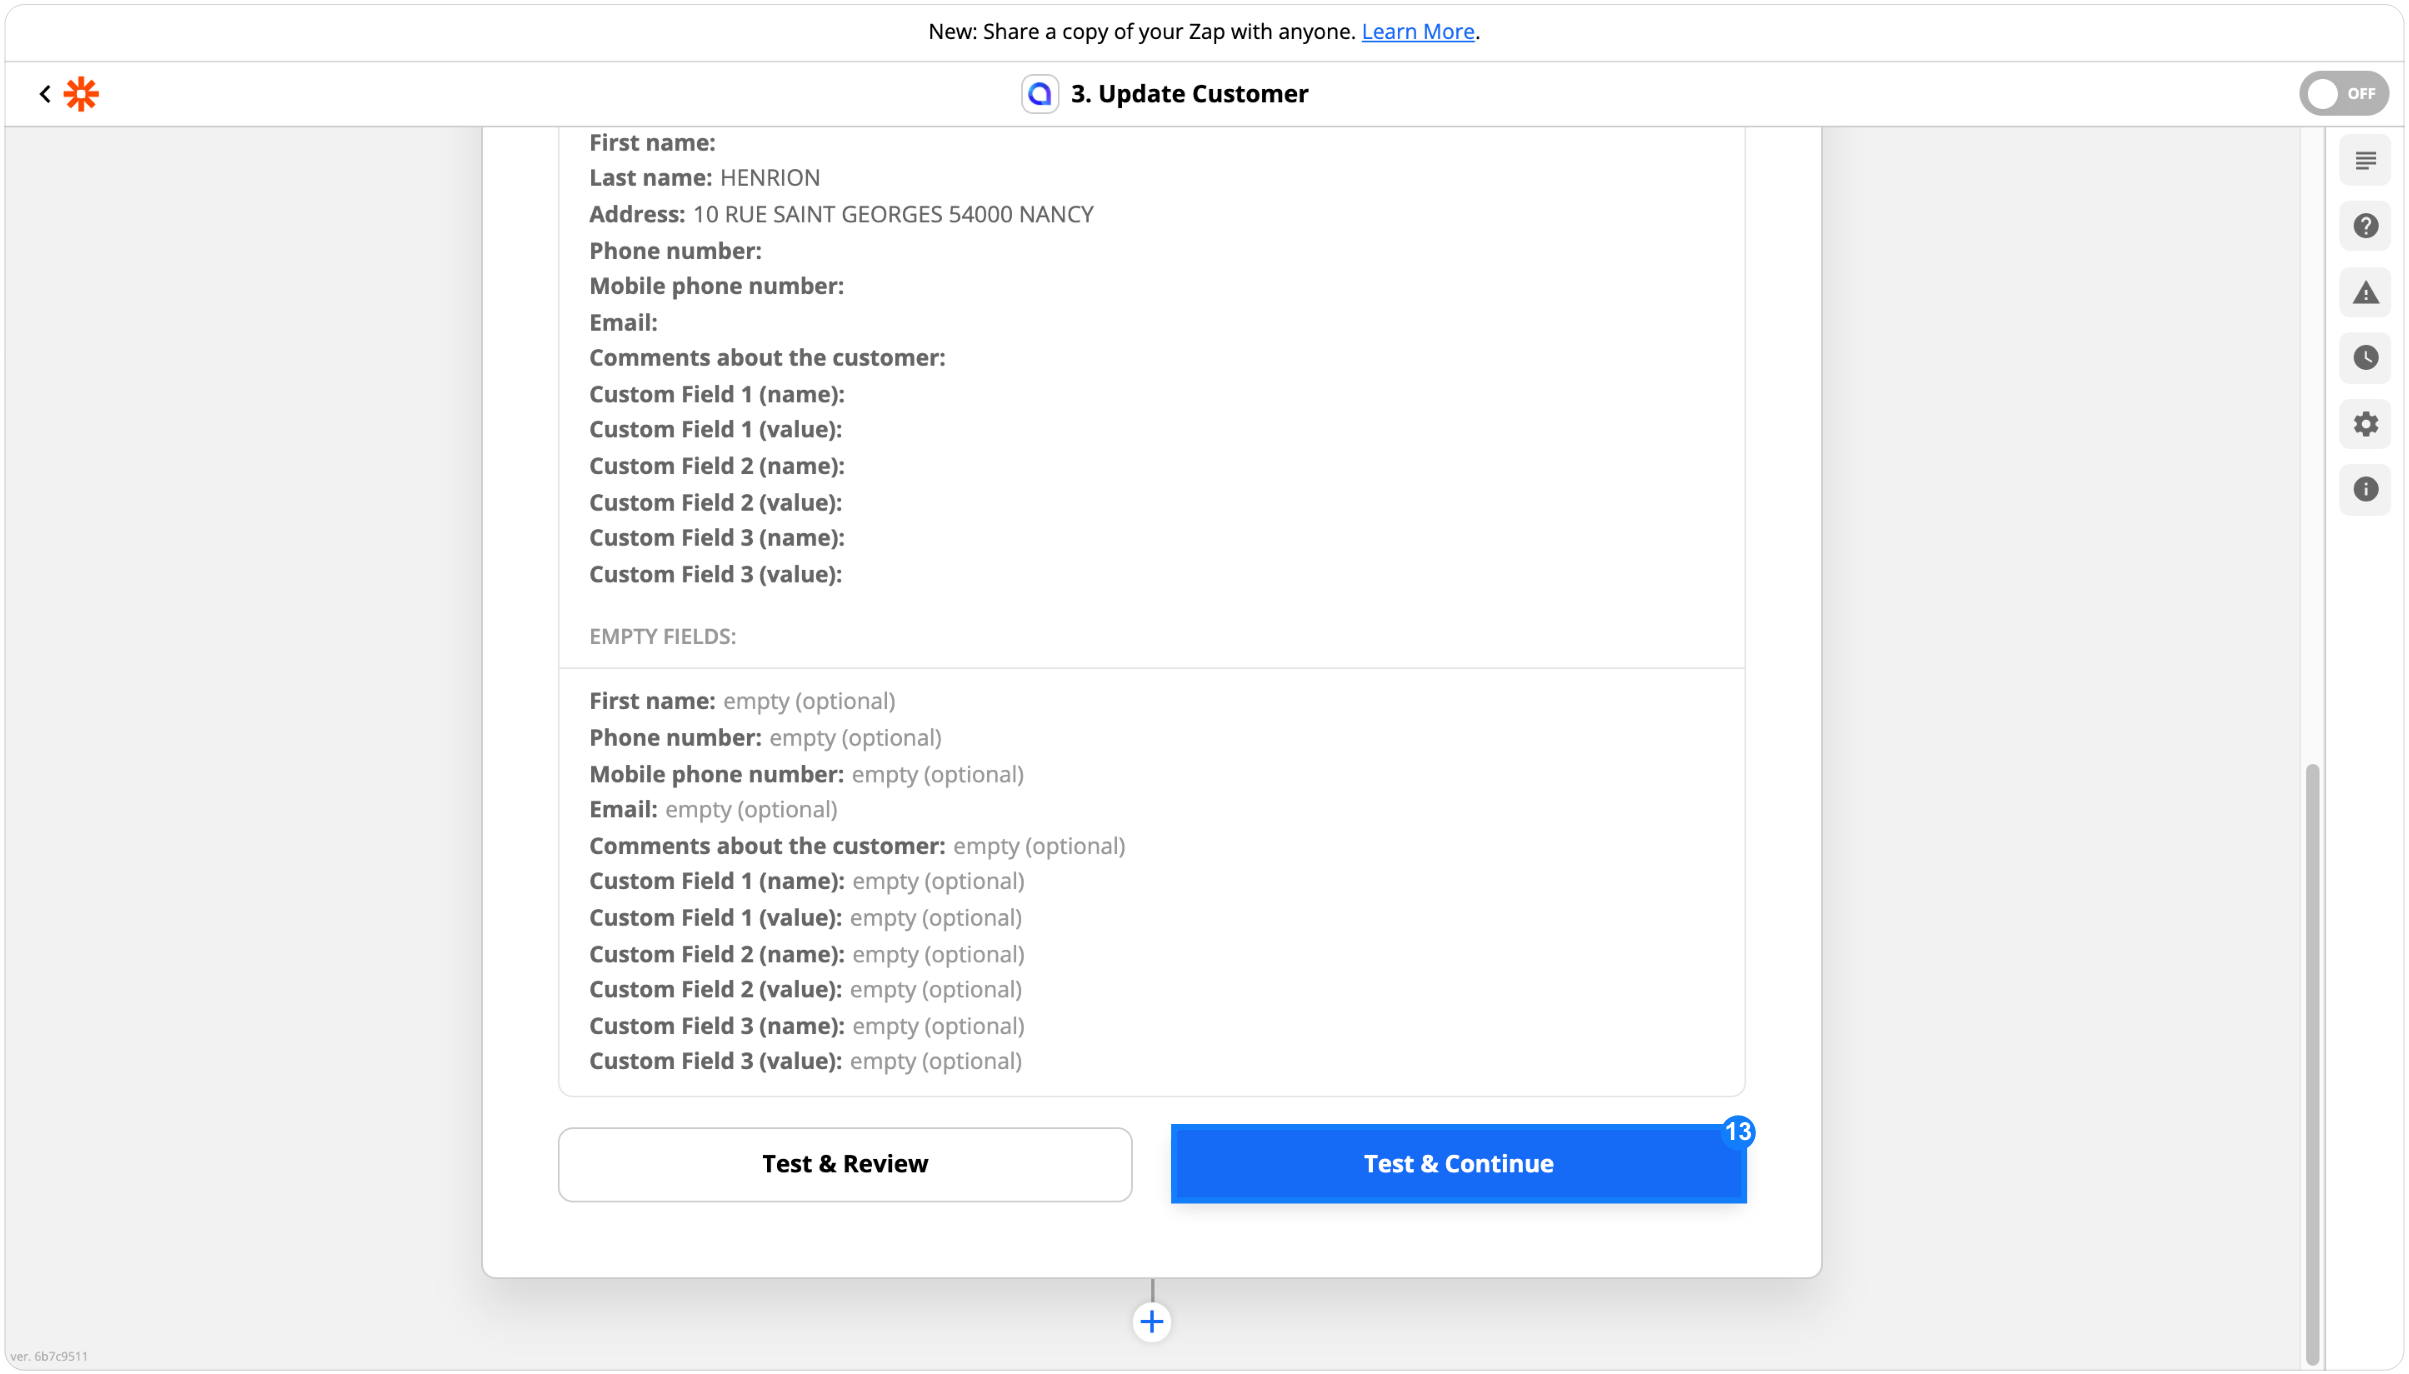This screenshot has width=2409, height=1374.
Task: Click the back arrow chevron
Action: 45,94
